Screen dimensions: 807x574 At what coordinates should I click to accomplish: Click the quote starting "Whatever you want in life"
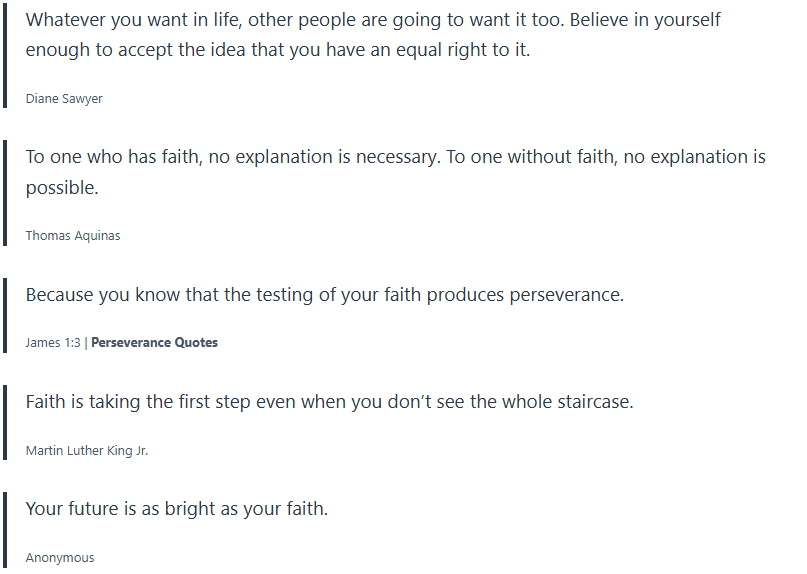[x=373, y=20]
